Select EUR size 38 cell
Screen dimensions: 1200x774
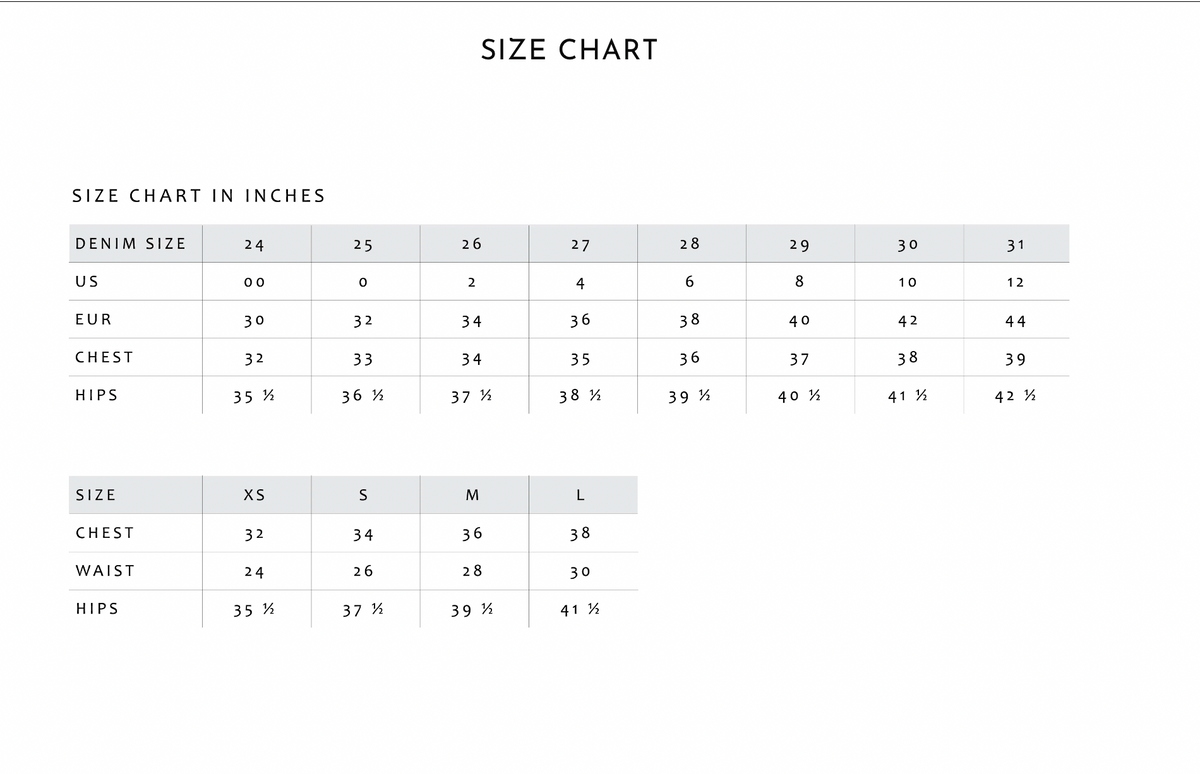click(689, 321)
